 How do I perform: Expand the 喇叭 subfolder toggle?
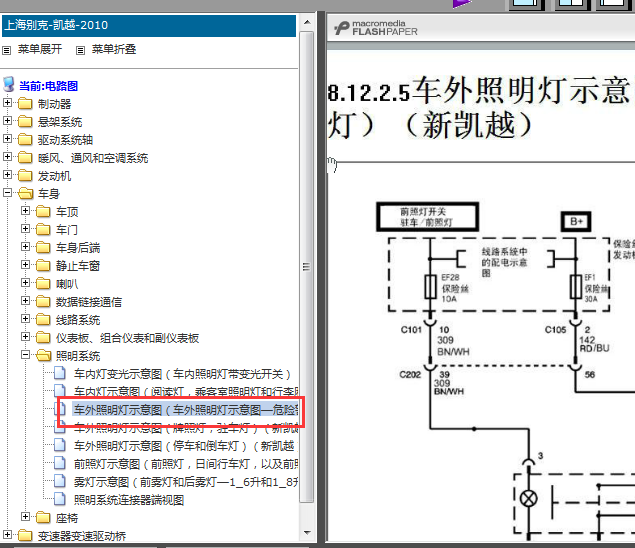(25, 283)
